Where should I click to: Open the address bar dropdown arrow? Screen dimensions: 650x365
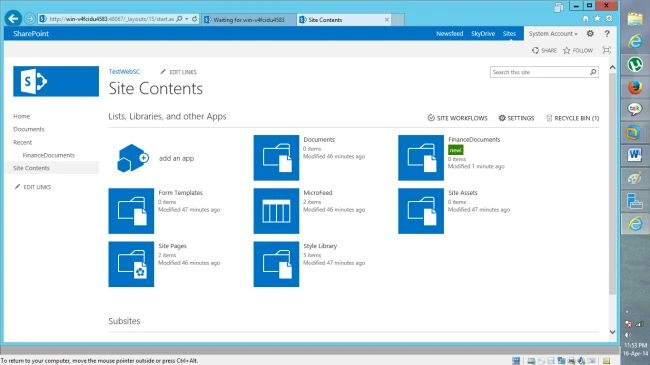[x=187, y=19]
